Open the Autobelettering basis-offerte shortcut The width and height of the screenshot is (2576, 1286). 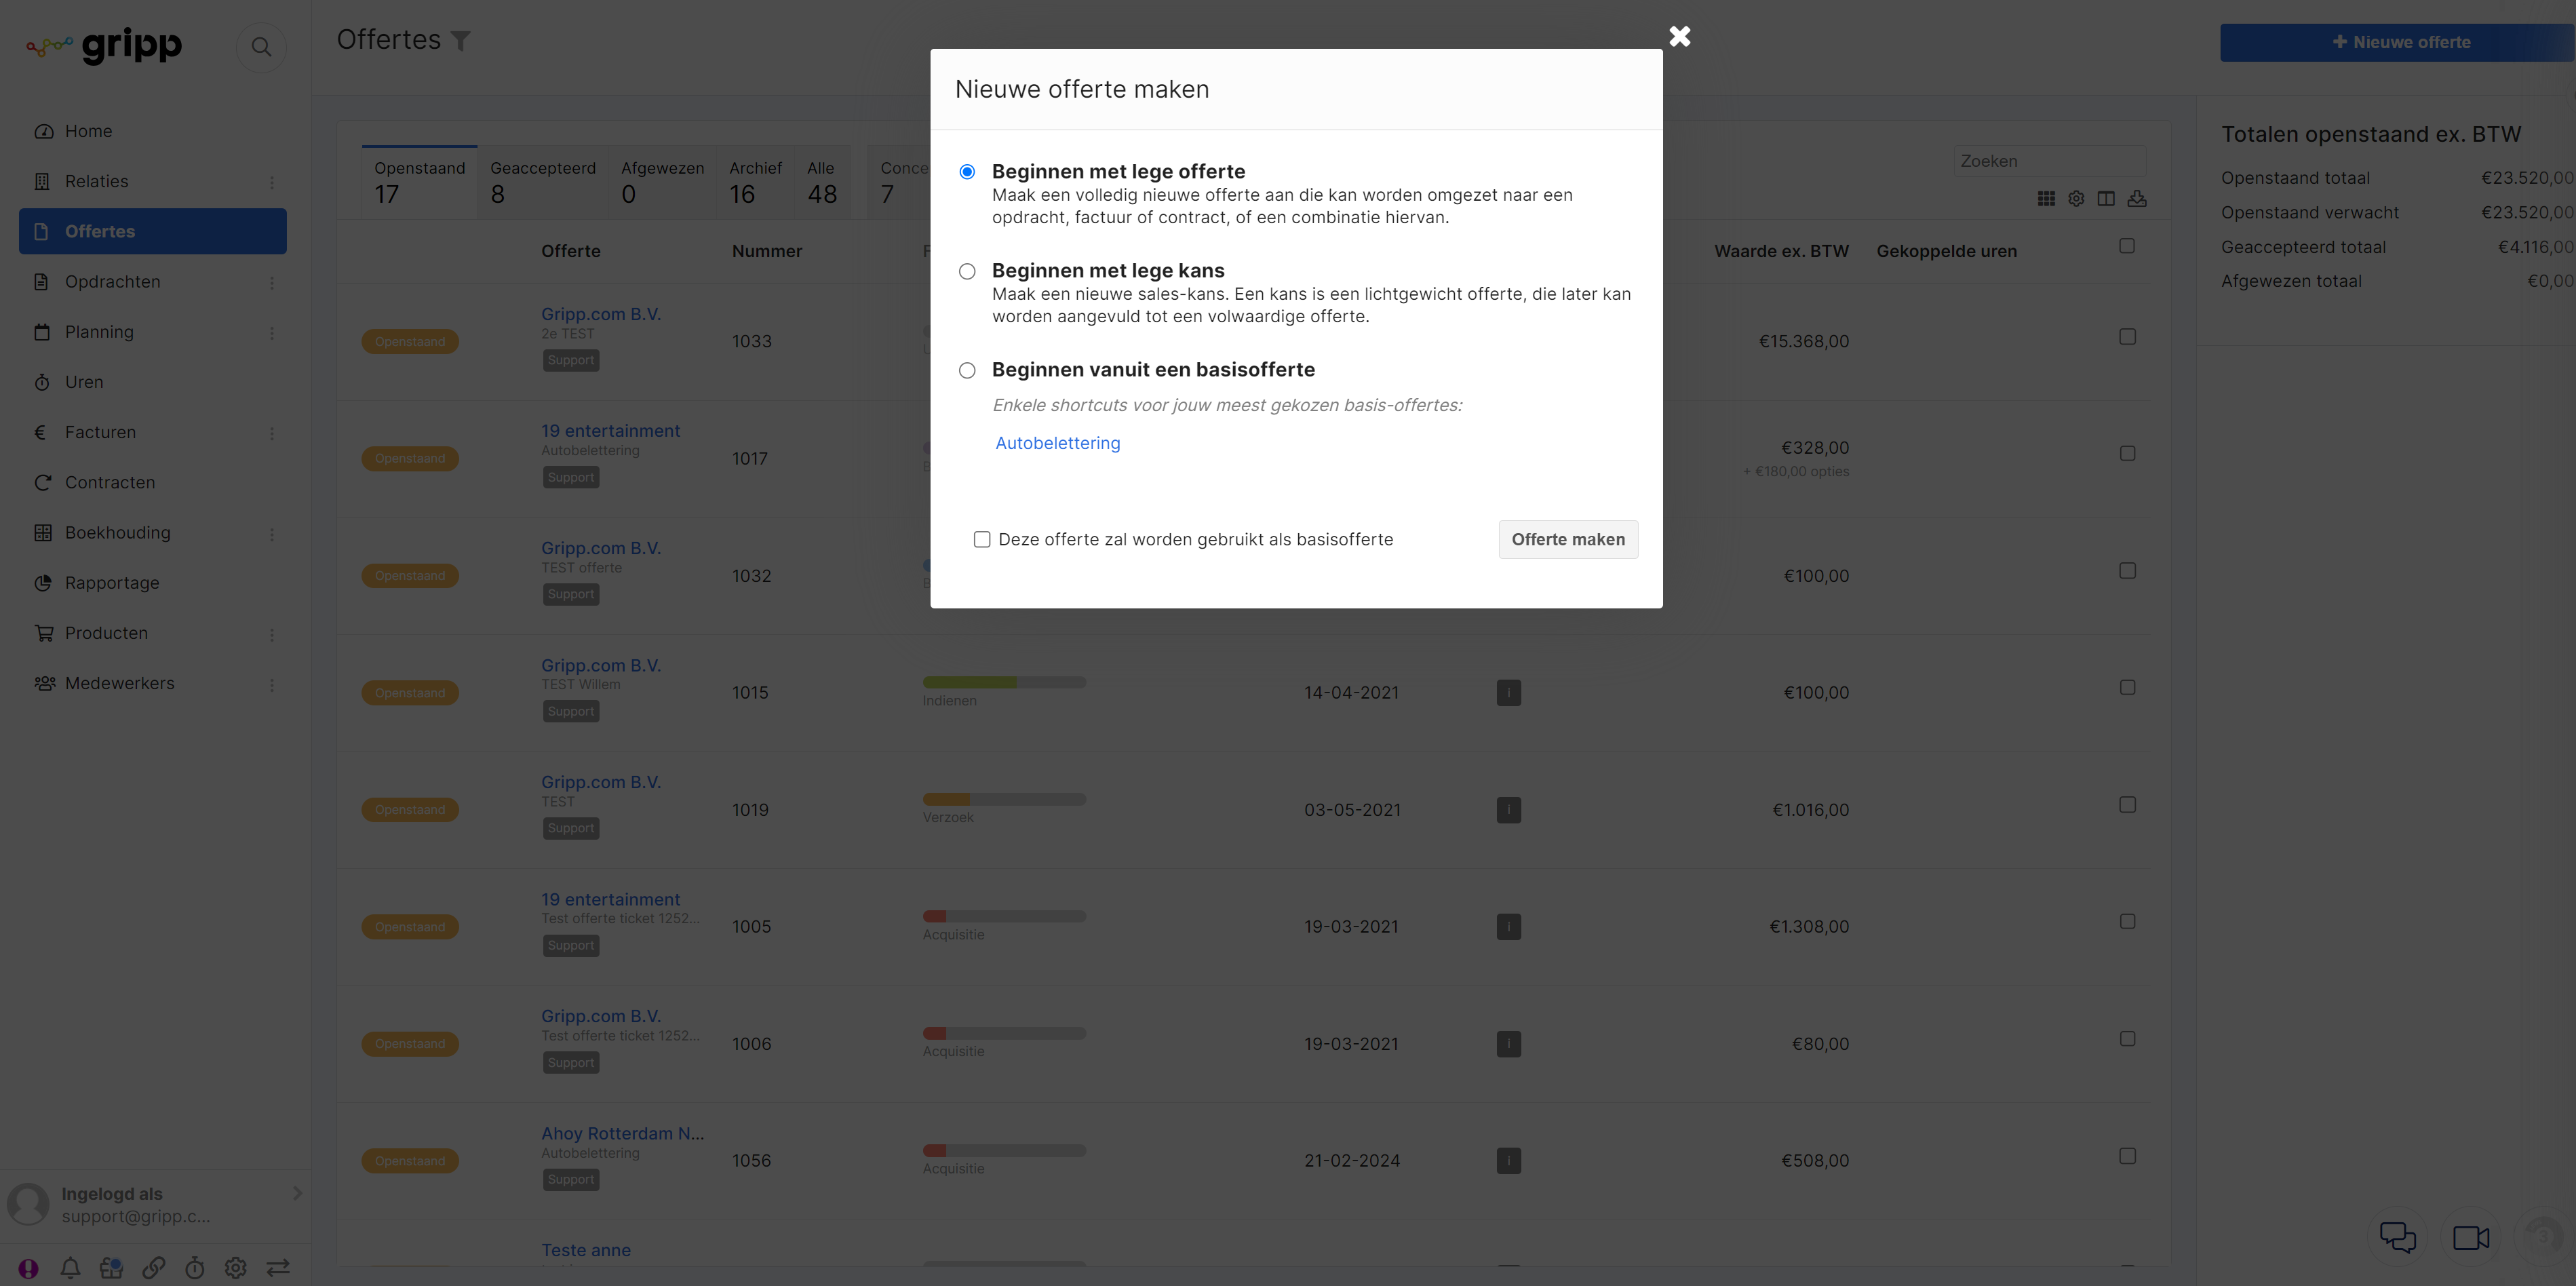pyautogui.click(x=1057, y=443)
